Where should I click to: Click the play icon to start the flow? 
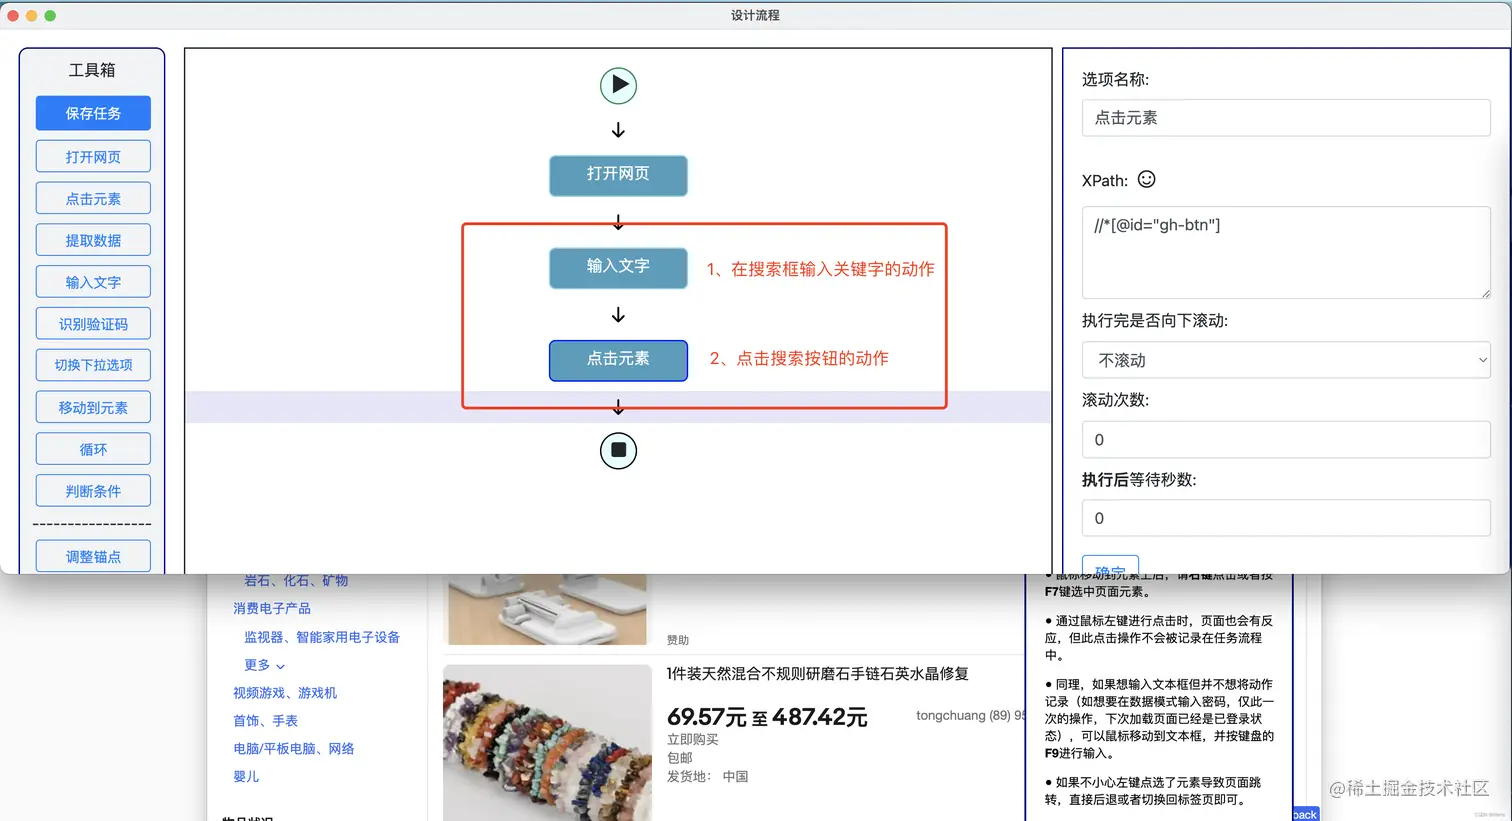618,86
